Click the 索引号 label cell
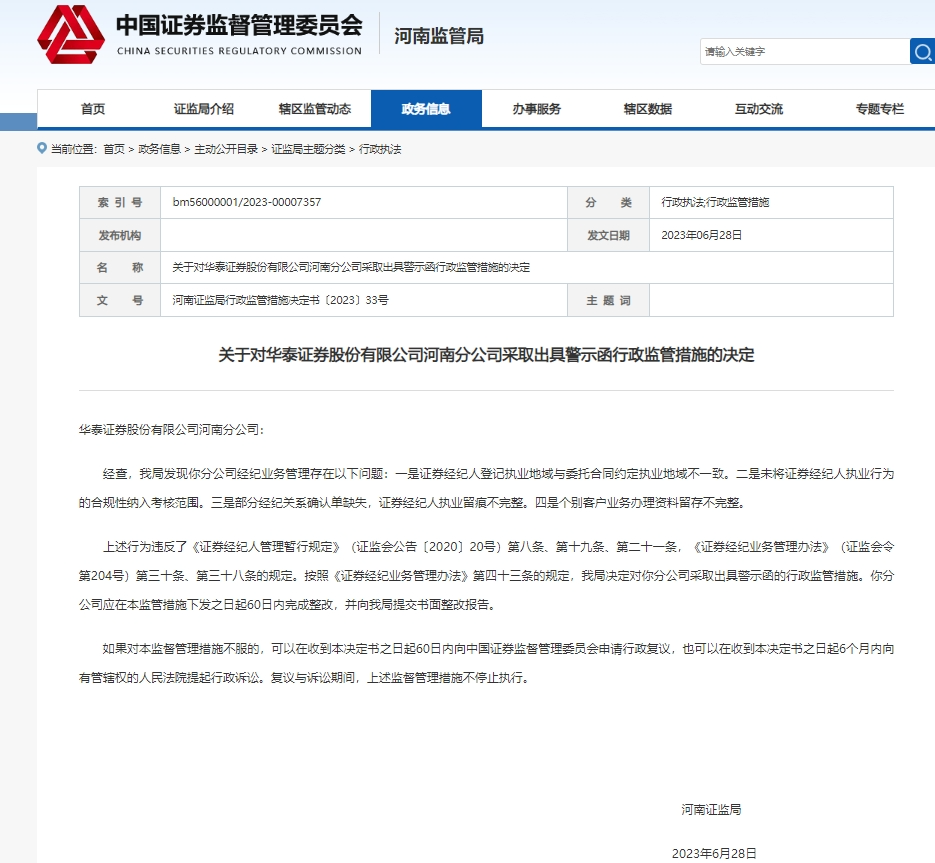The image size is (935, 863). point(120,203)
